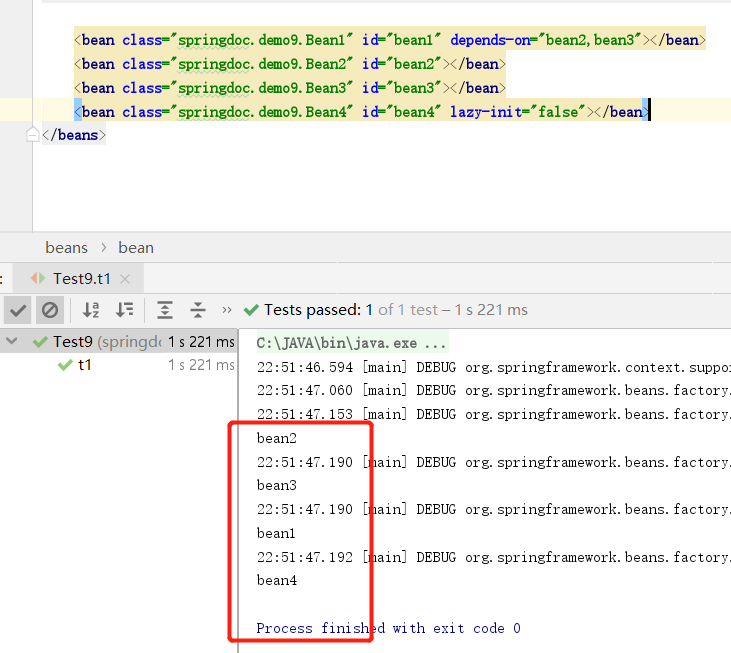The height and width of the screenshot is (653, 731).
Task: Collapse all test nodes icon
Action: coord(198,310)
